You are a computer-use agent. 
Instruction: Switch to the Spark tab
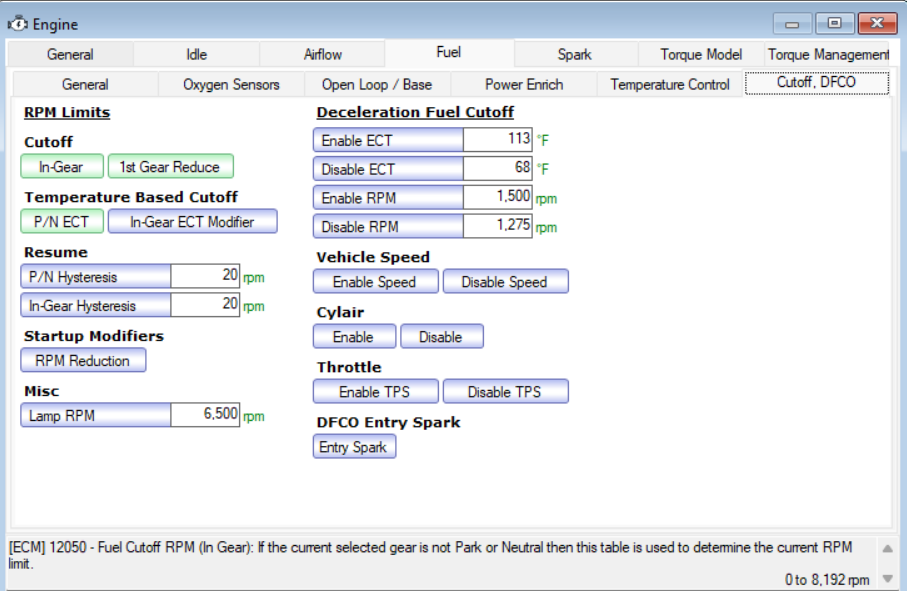[x=574, y=54]
